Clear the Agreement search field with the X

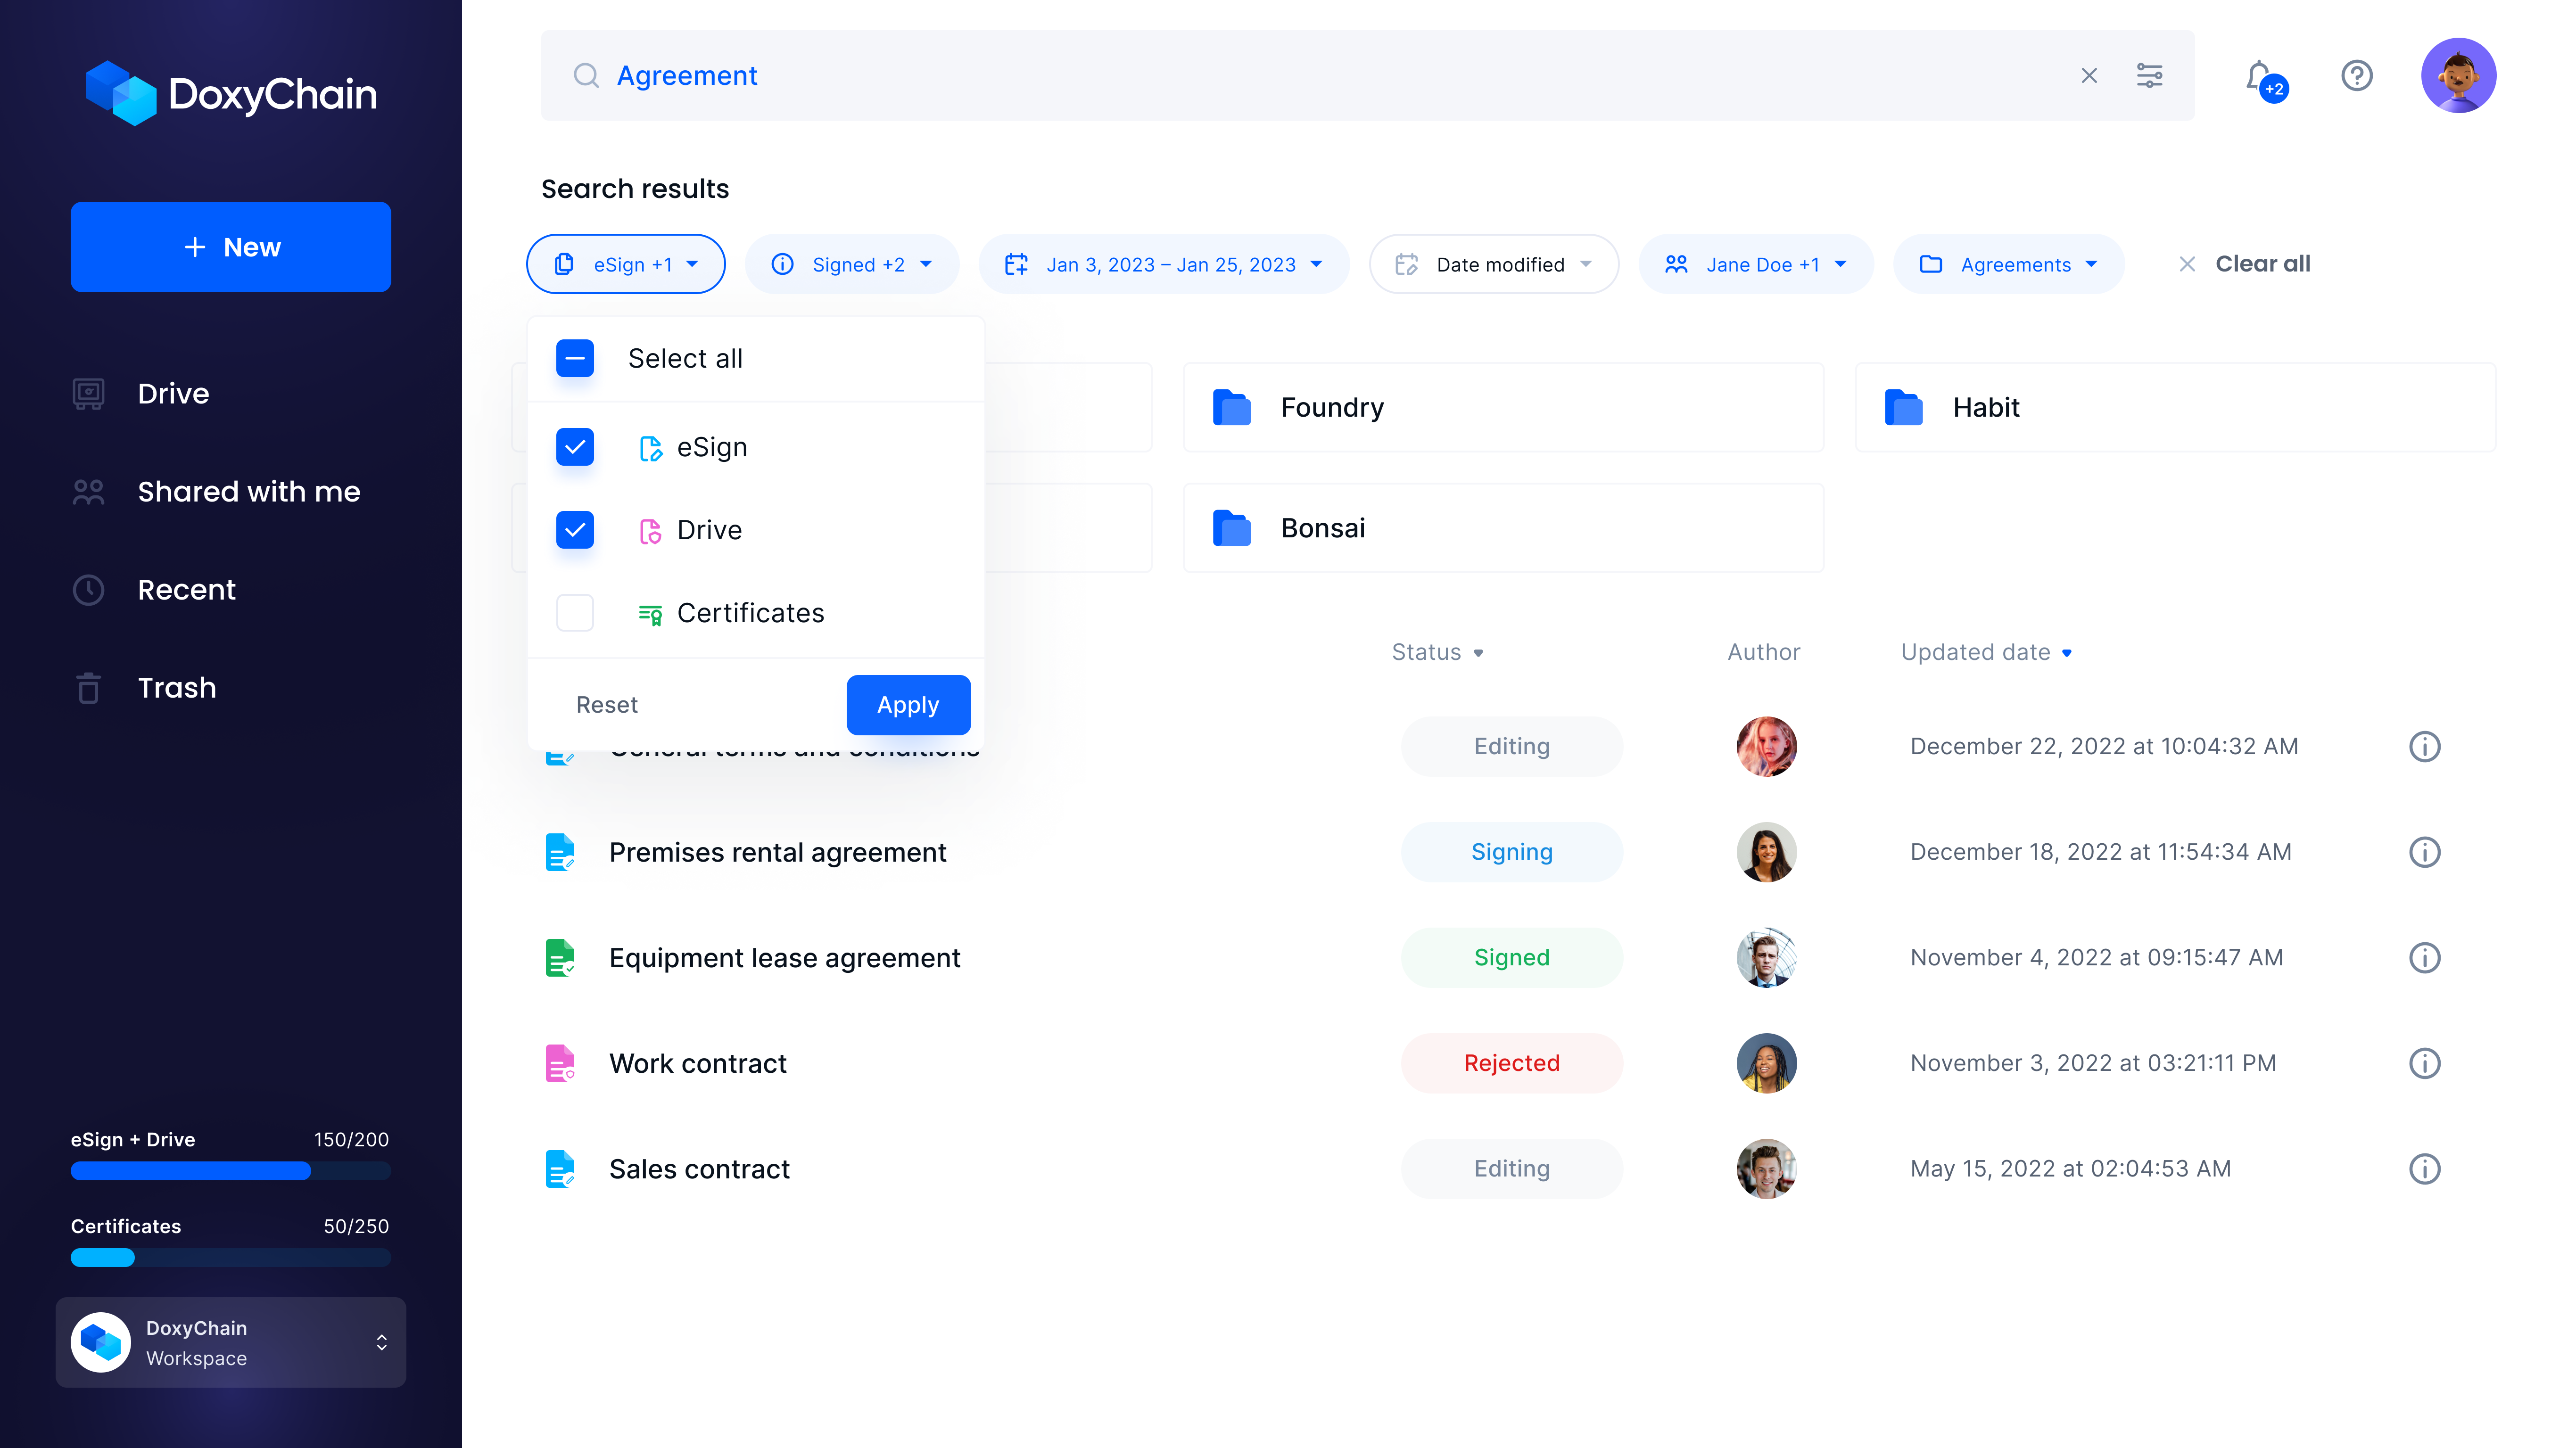[2089, 75]
